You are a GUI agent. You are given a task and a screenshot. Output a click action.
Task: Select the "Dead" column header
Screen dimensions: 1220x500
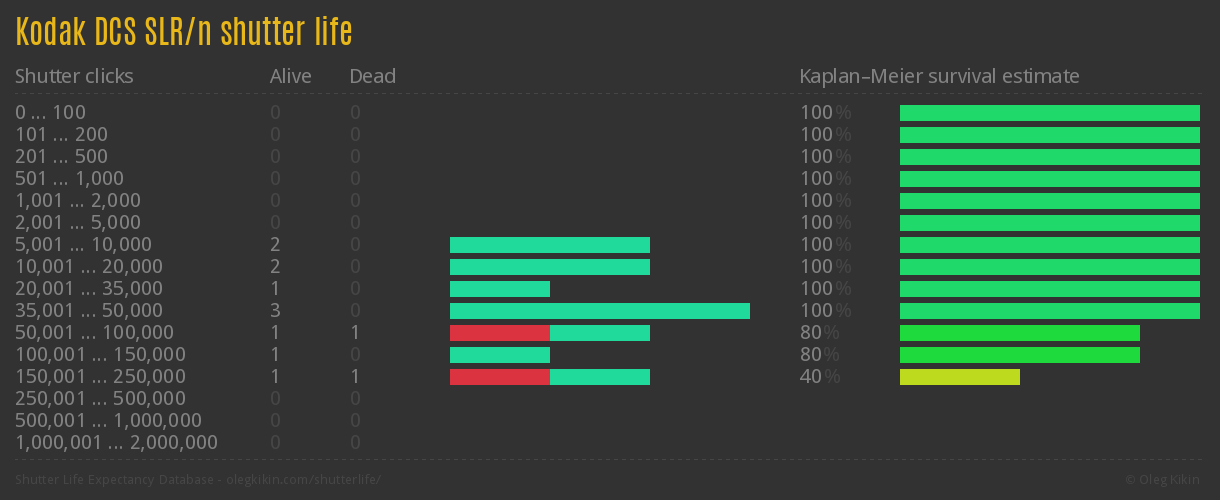coord(372,76)
